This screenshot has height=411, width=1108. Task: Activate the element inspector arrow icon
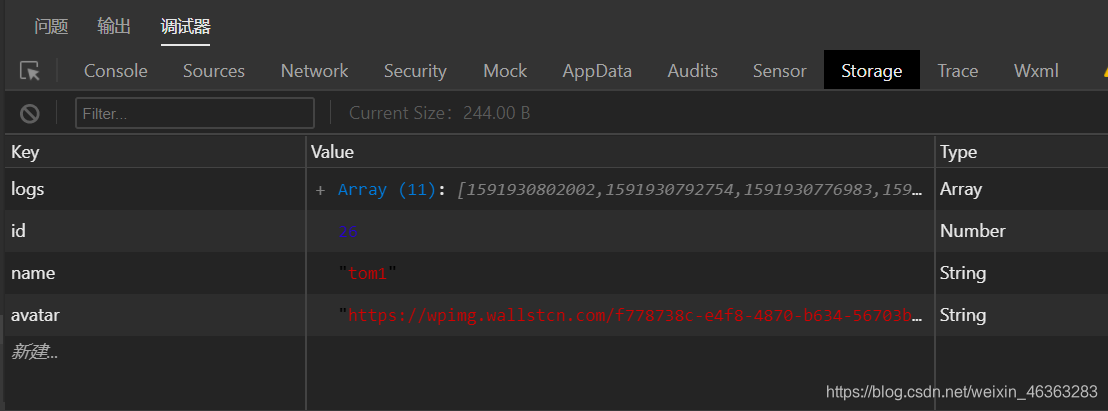point(30,71)
